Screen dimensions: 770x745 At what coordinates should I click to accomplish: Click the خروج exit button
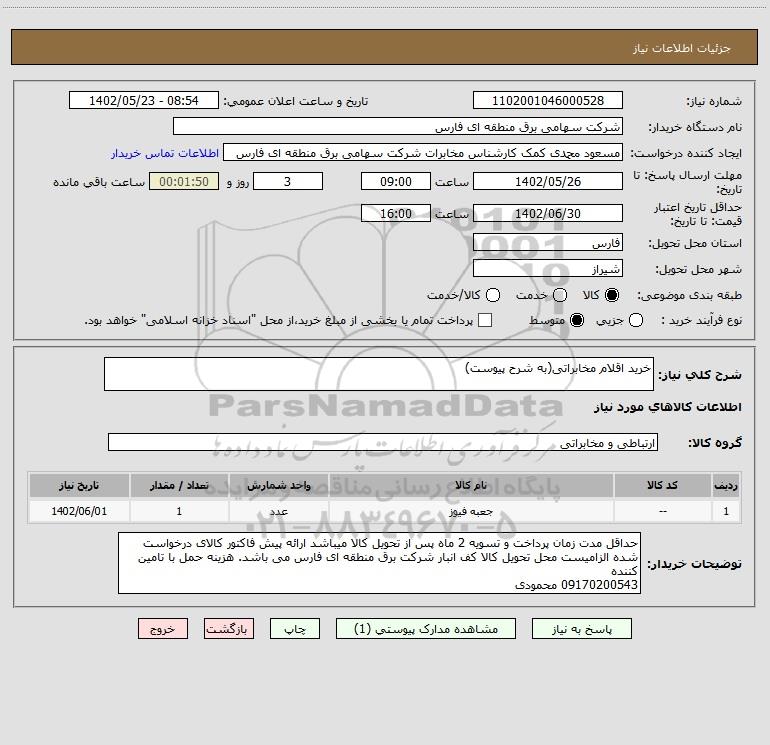click(x=163, y=629)
